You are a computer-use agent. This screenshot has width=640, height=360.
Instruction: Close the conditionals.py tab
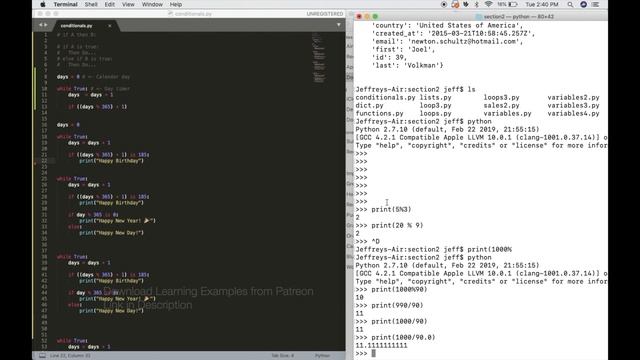tap(109, 26)
